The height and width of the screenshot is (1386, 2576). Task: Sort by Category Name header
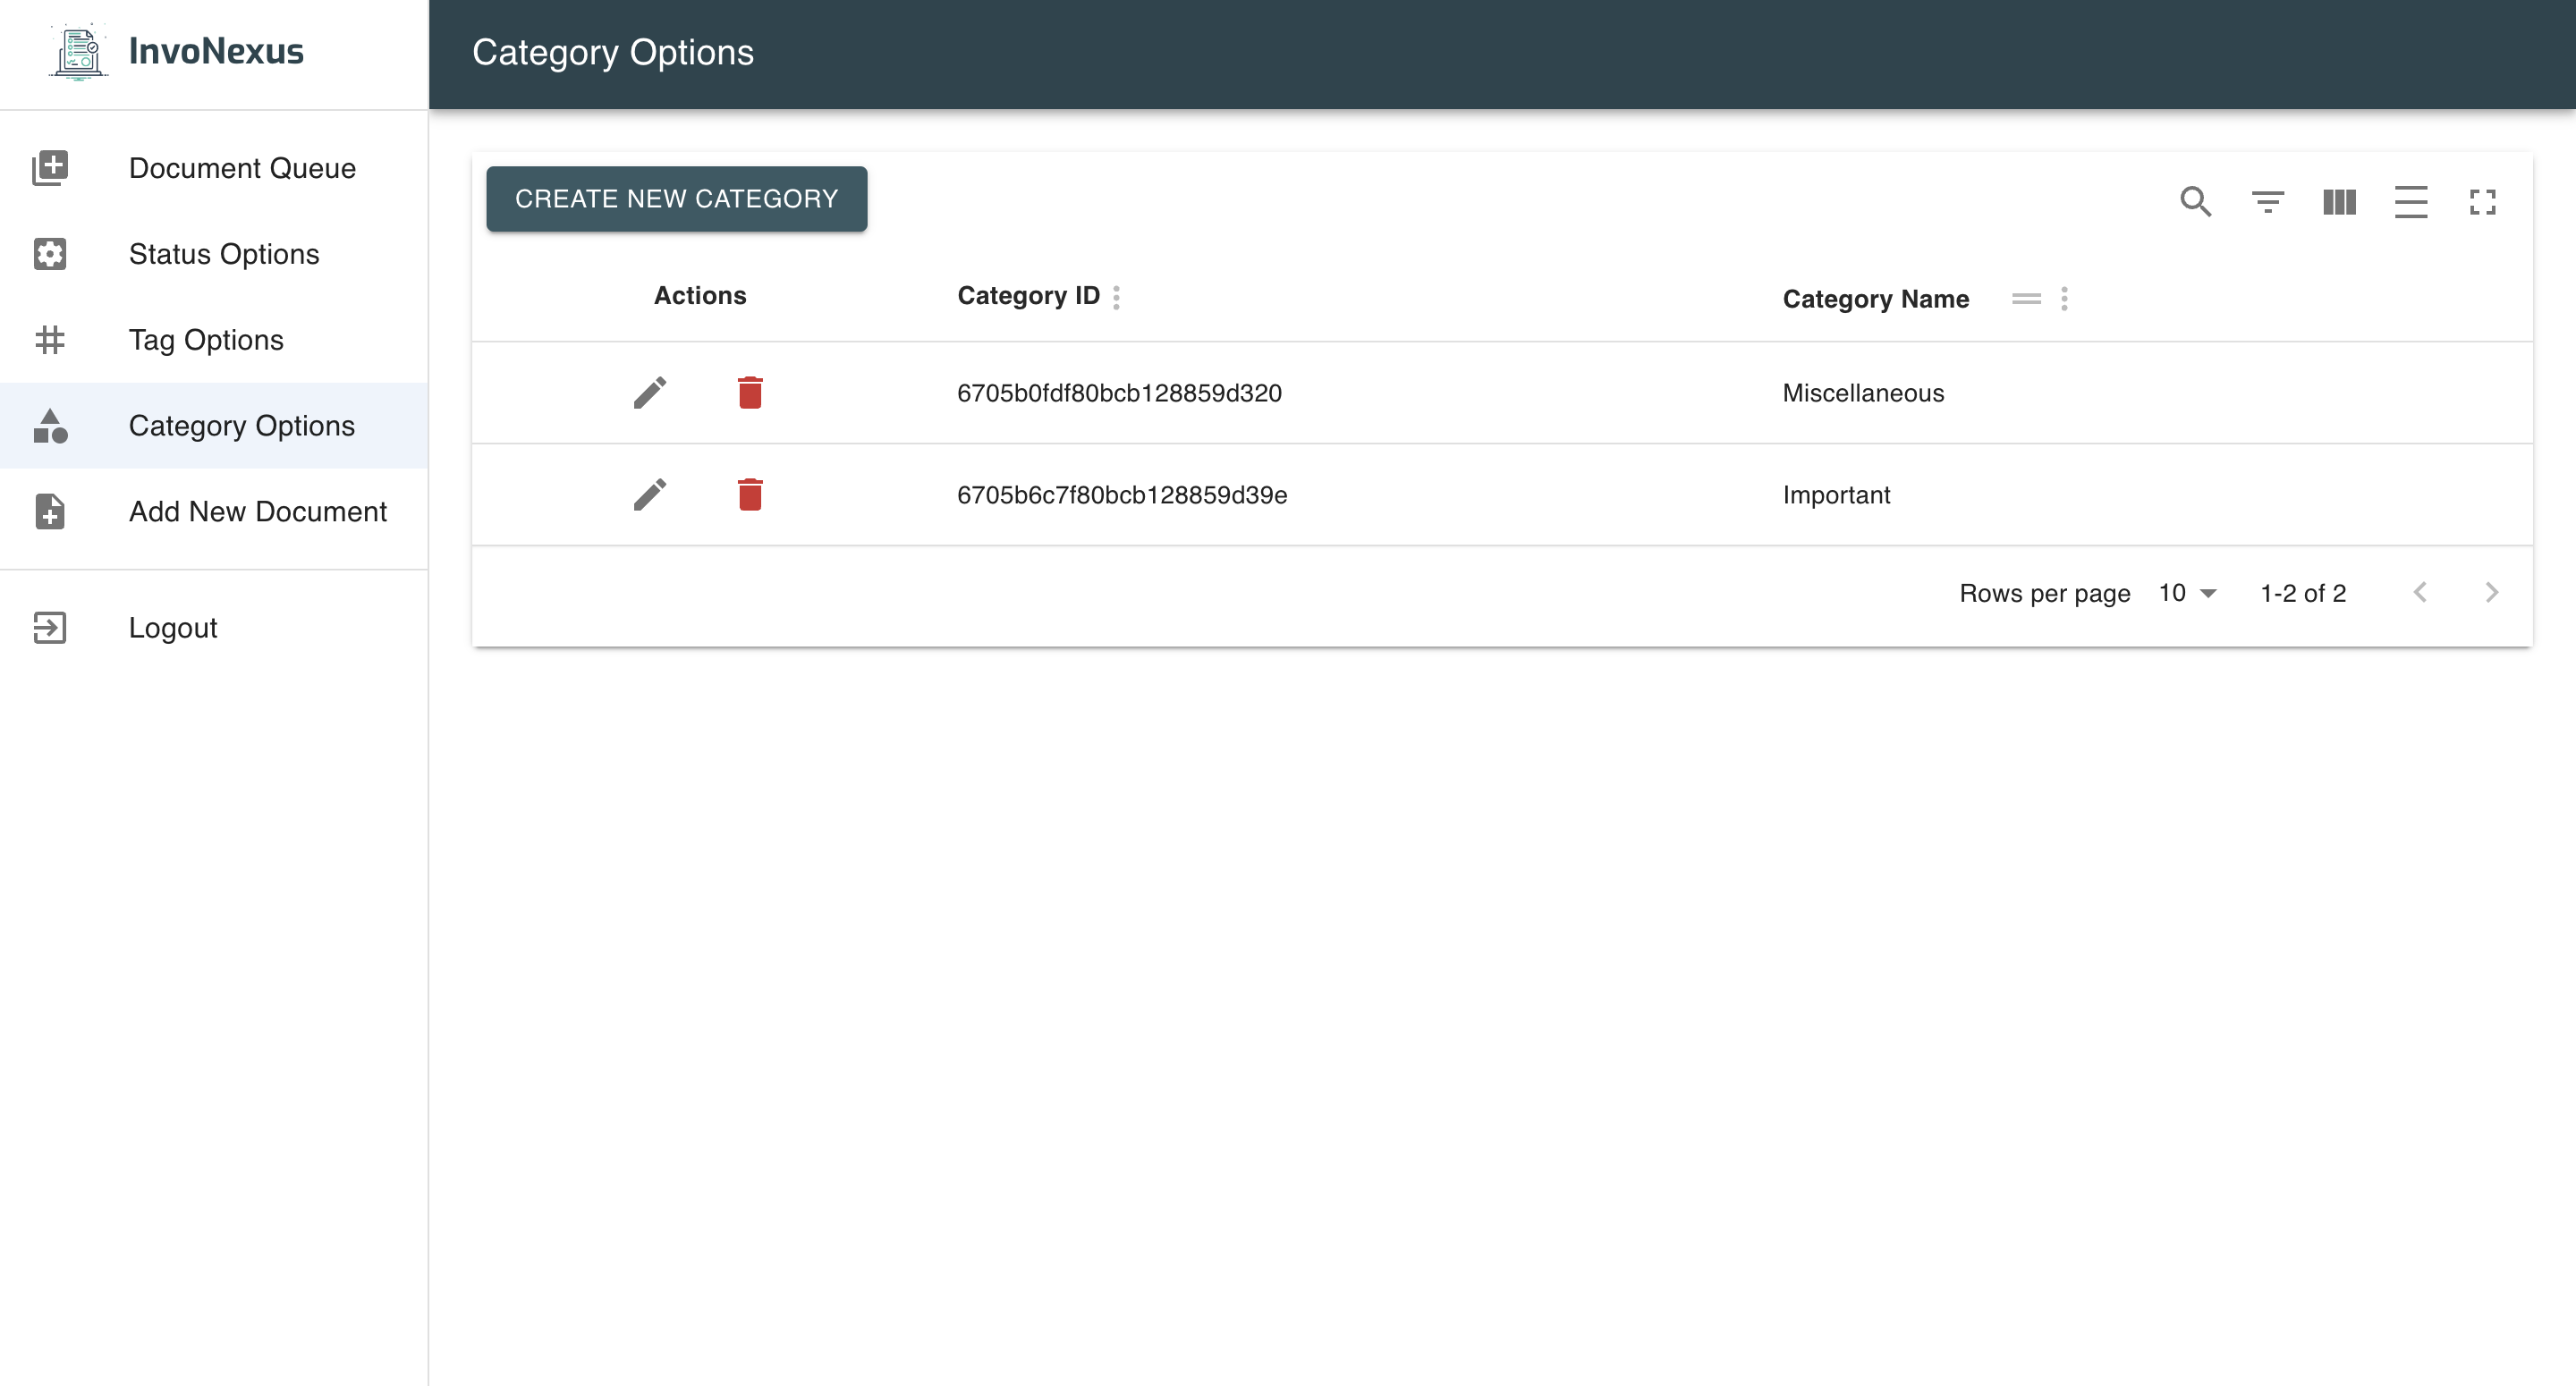[x=1876, y=299]
